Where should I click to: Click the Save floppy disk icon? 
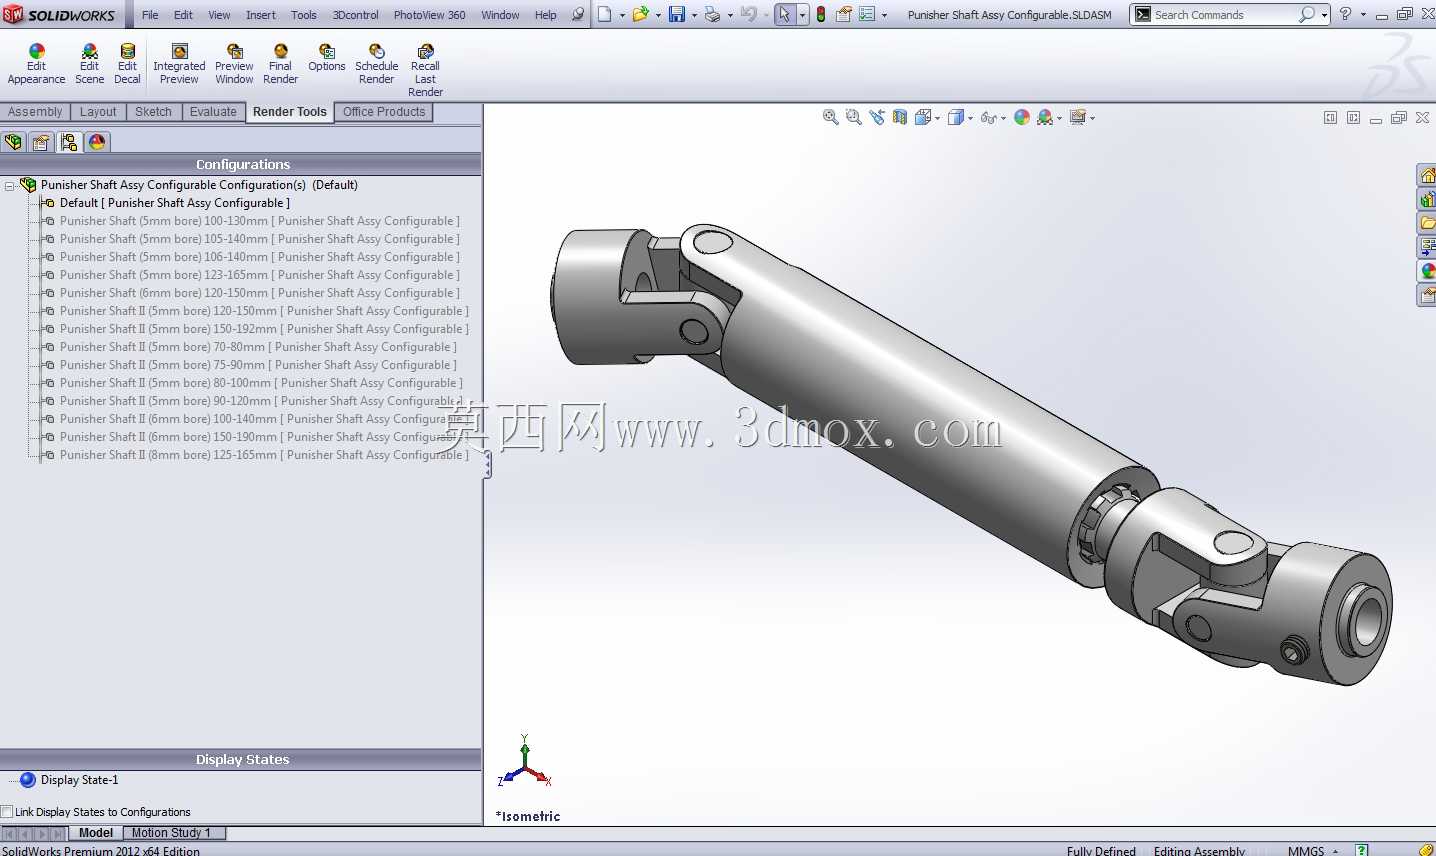[x=677, y=14]
